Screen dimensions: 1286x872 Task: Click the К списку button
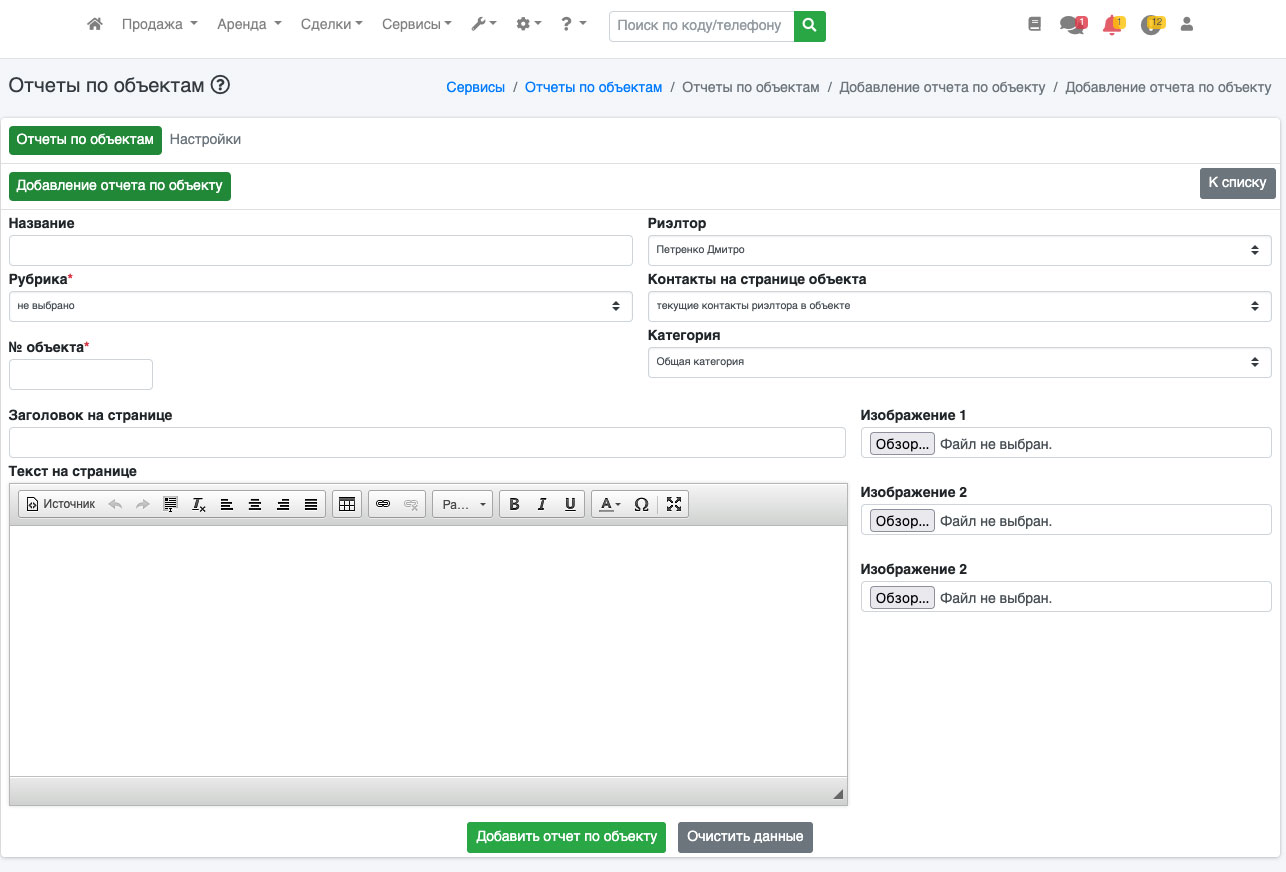tap(1237, 183)
